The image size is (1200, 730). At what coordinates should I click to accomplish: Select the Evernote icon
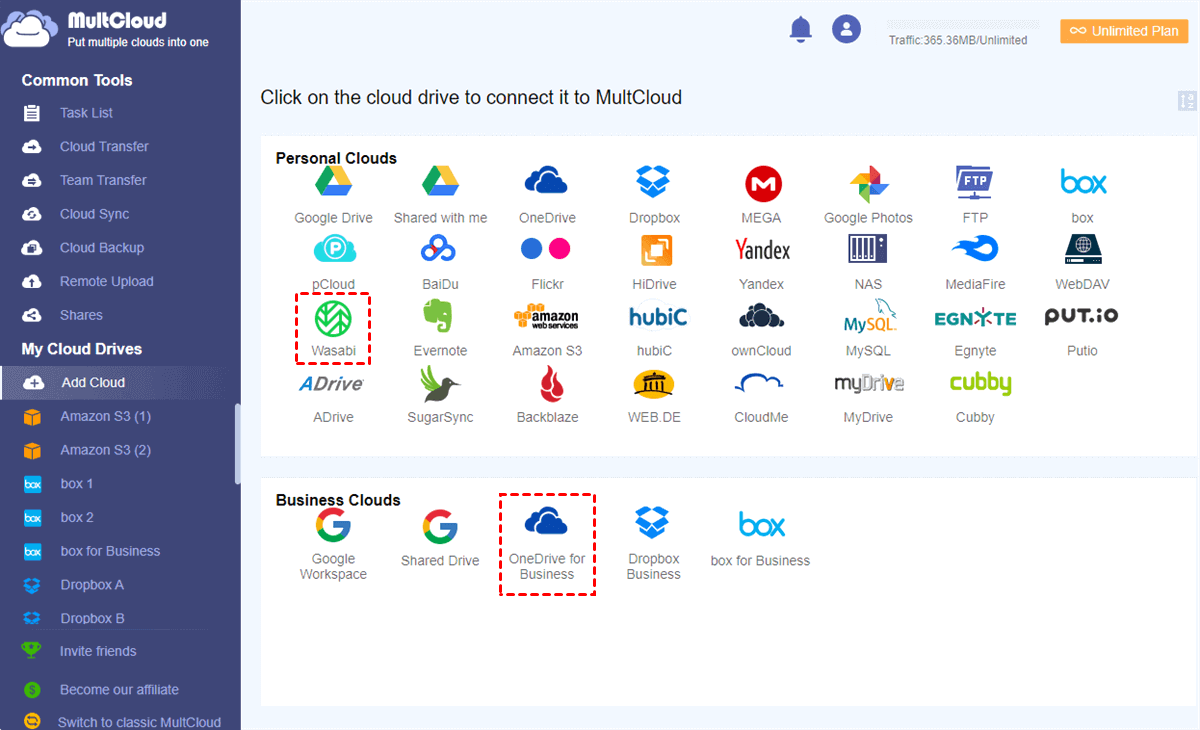tap(439, 316)
